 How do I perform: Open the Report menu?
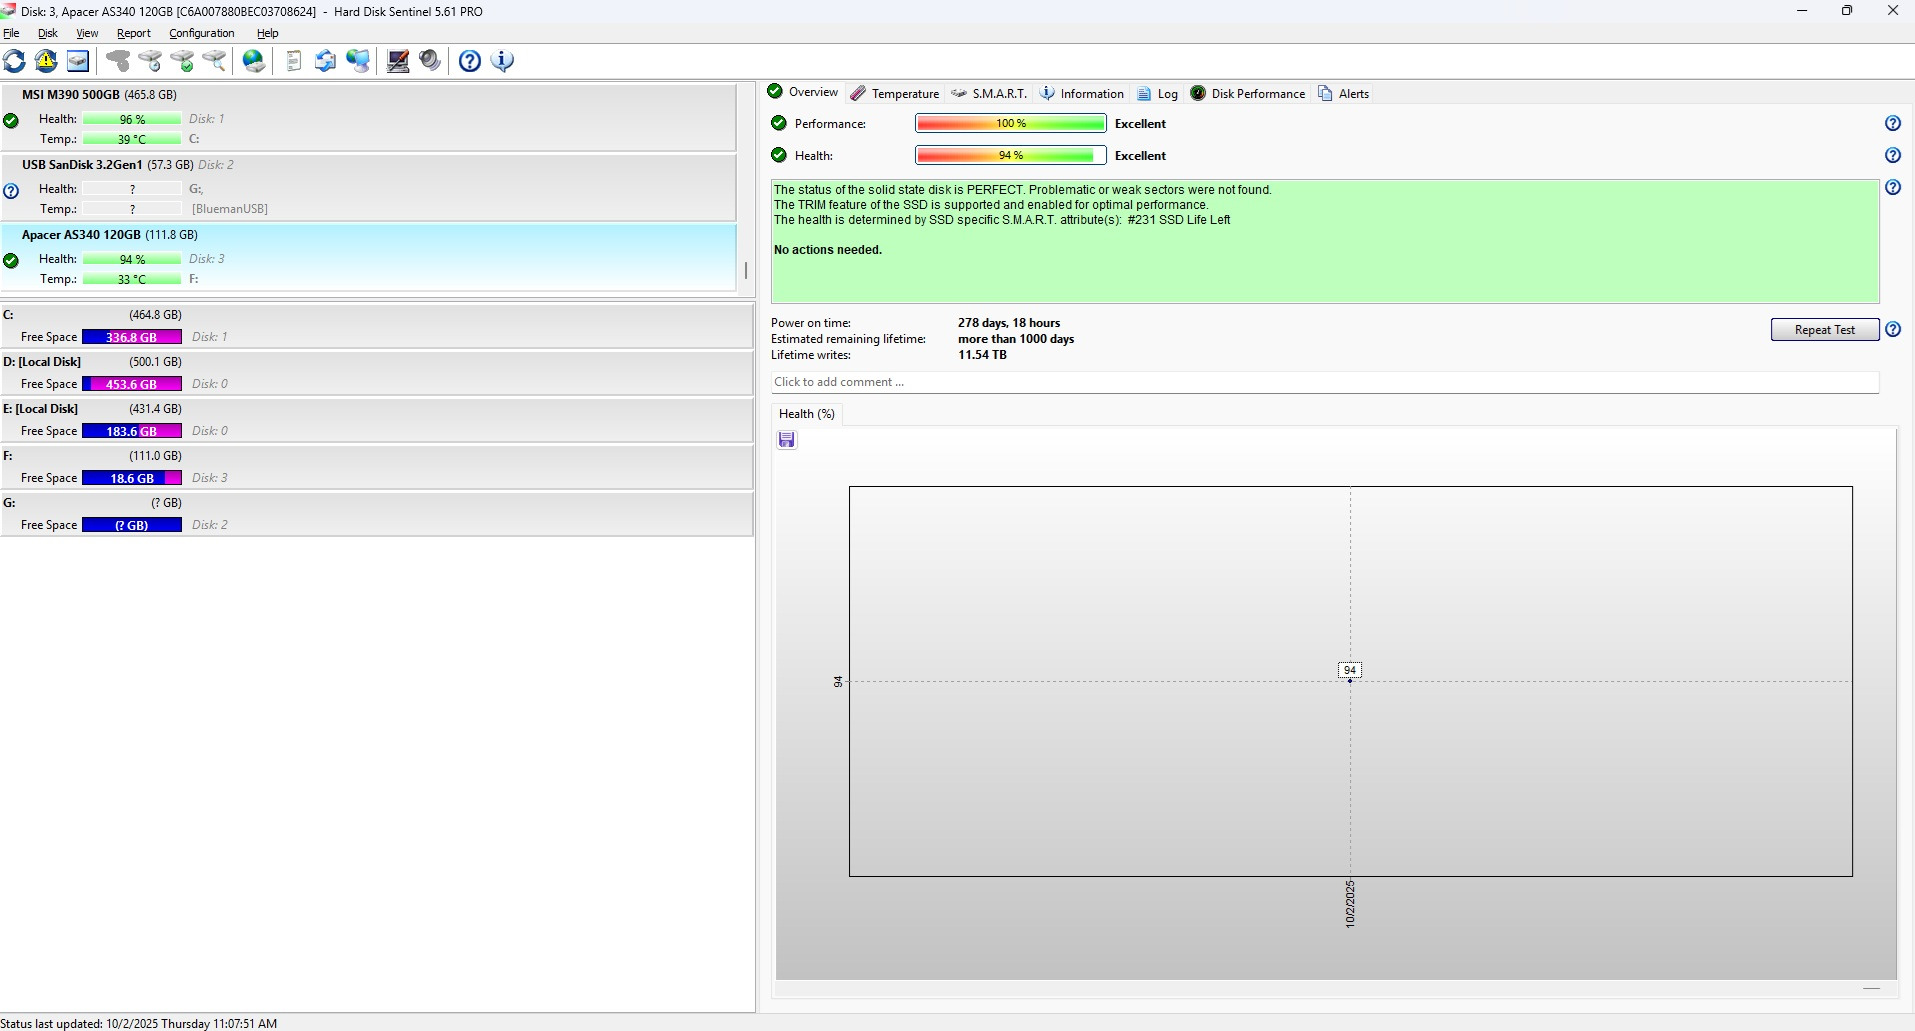tap(133, 33)
